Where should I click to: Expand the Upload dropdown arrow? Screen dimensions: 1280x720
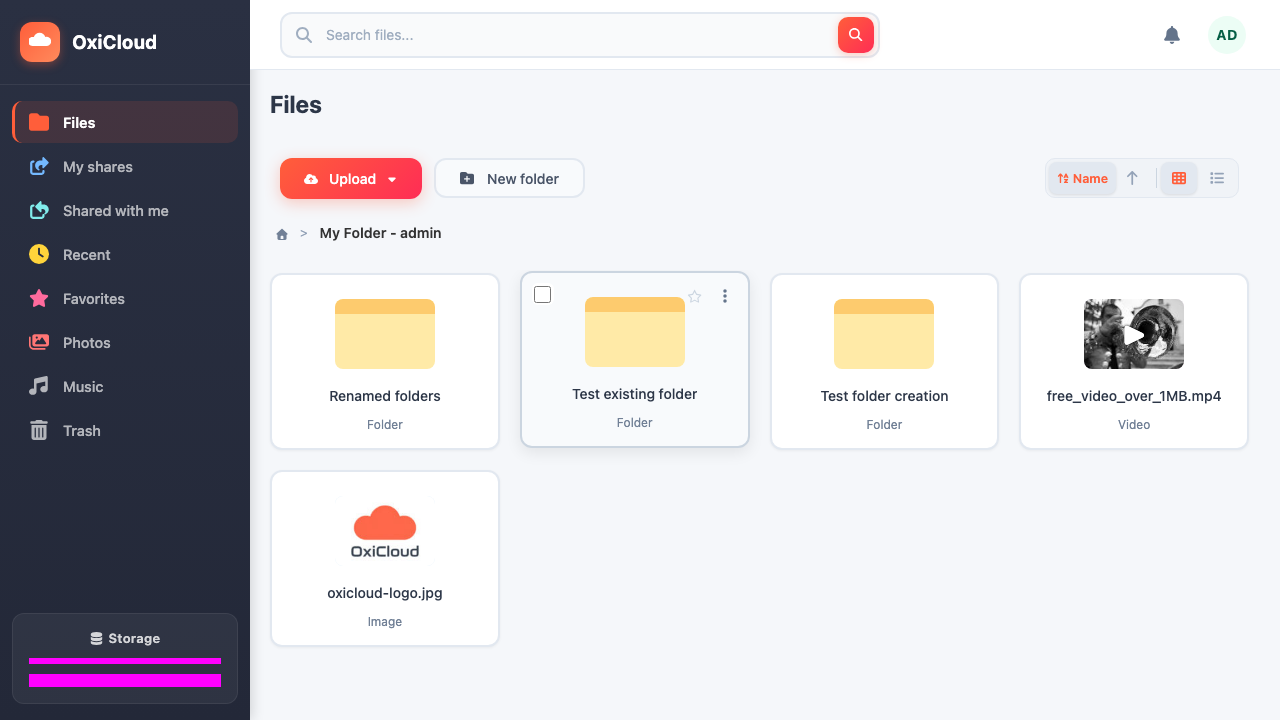(x=392, y=180)
